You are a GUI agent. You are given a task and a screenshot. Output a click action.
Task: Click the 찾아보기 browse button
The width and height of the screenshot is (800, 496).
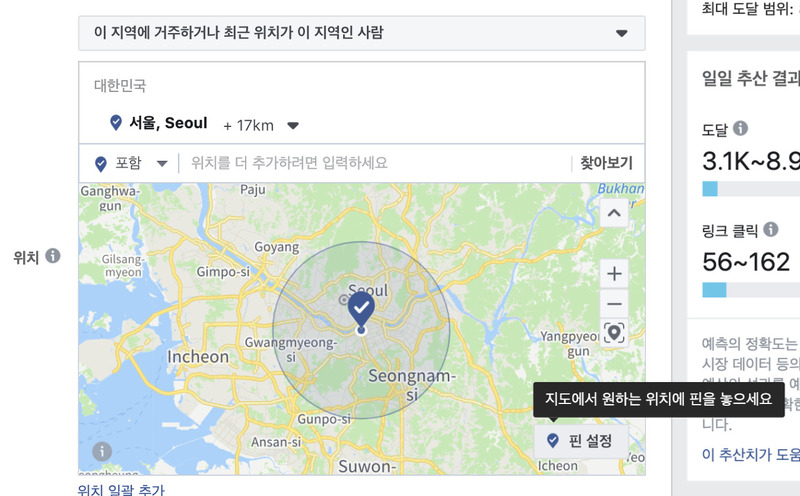(606, 163)
